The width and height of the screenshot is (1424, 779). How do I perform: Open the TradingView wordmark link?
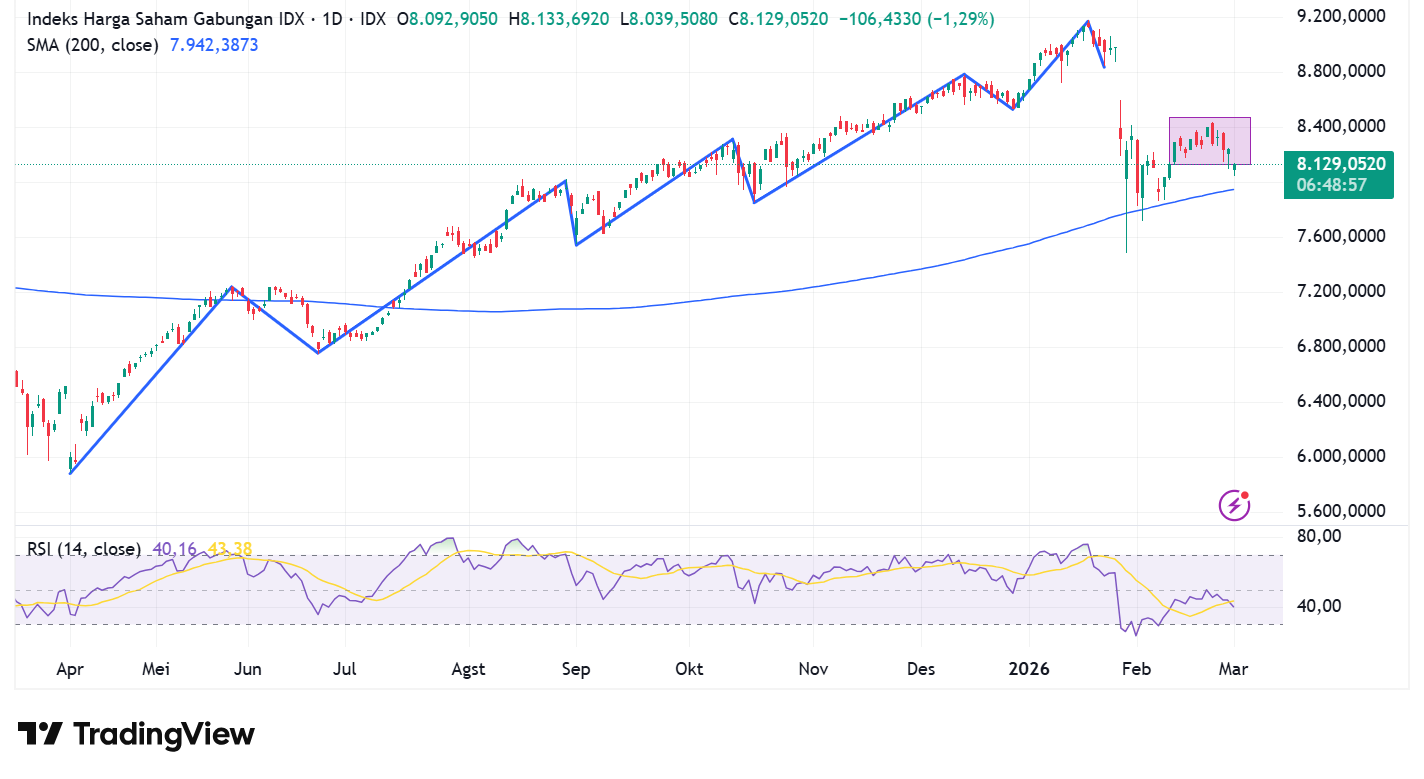165,734
